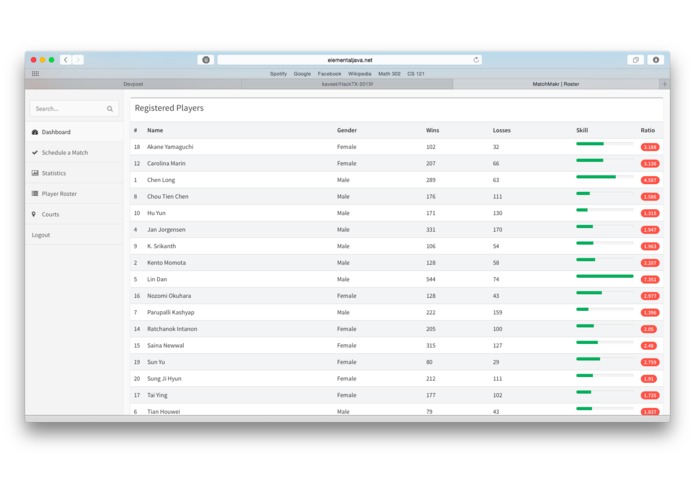Viewport: 695px width, 494px height.
Task: Click the Skill column header
Action: click(582, 130)
